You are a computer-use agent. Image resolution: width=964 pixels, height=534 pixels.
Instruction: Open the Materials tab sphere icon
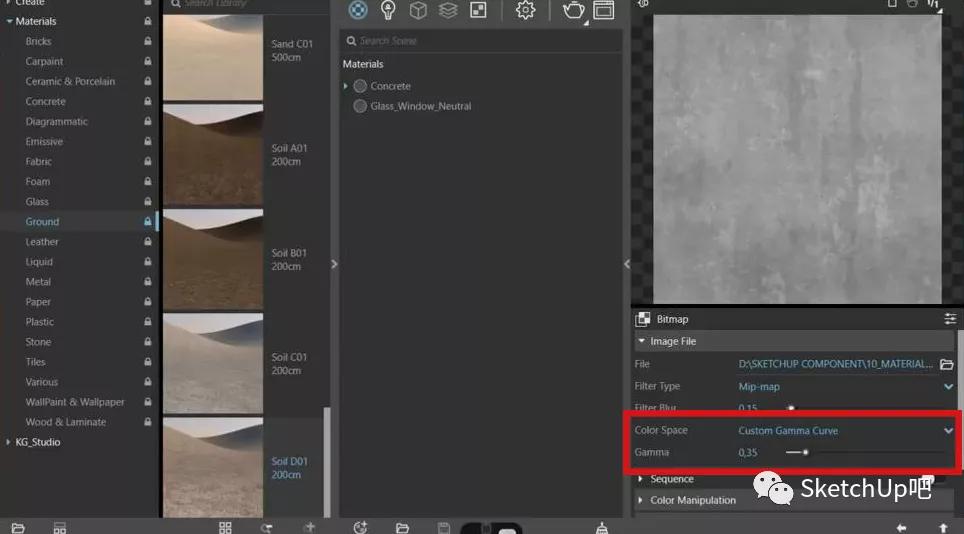[357, 10]
